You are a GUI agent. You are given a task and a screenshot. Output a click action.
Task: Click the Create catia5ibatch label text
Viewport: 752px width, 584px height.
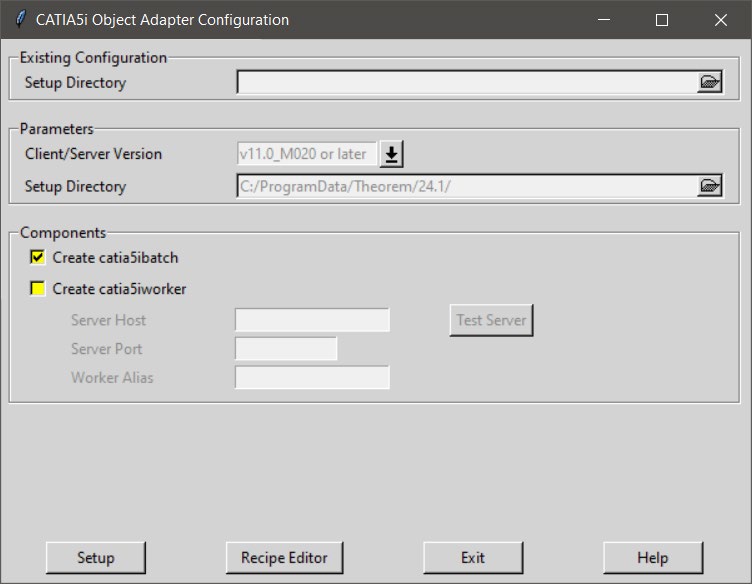115,257
